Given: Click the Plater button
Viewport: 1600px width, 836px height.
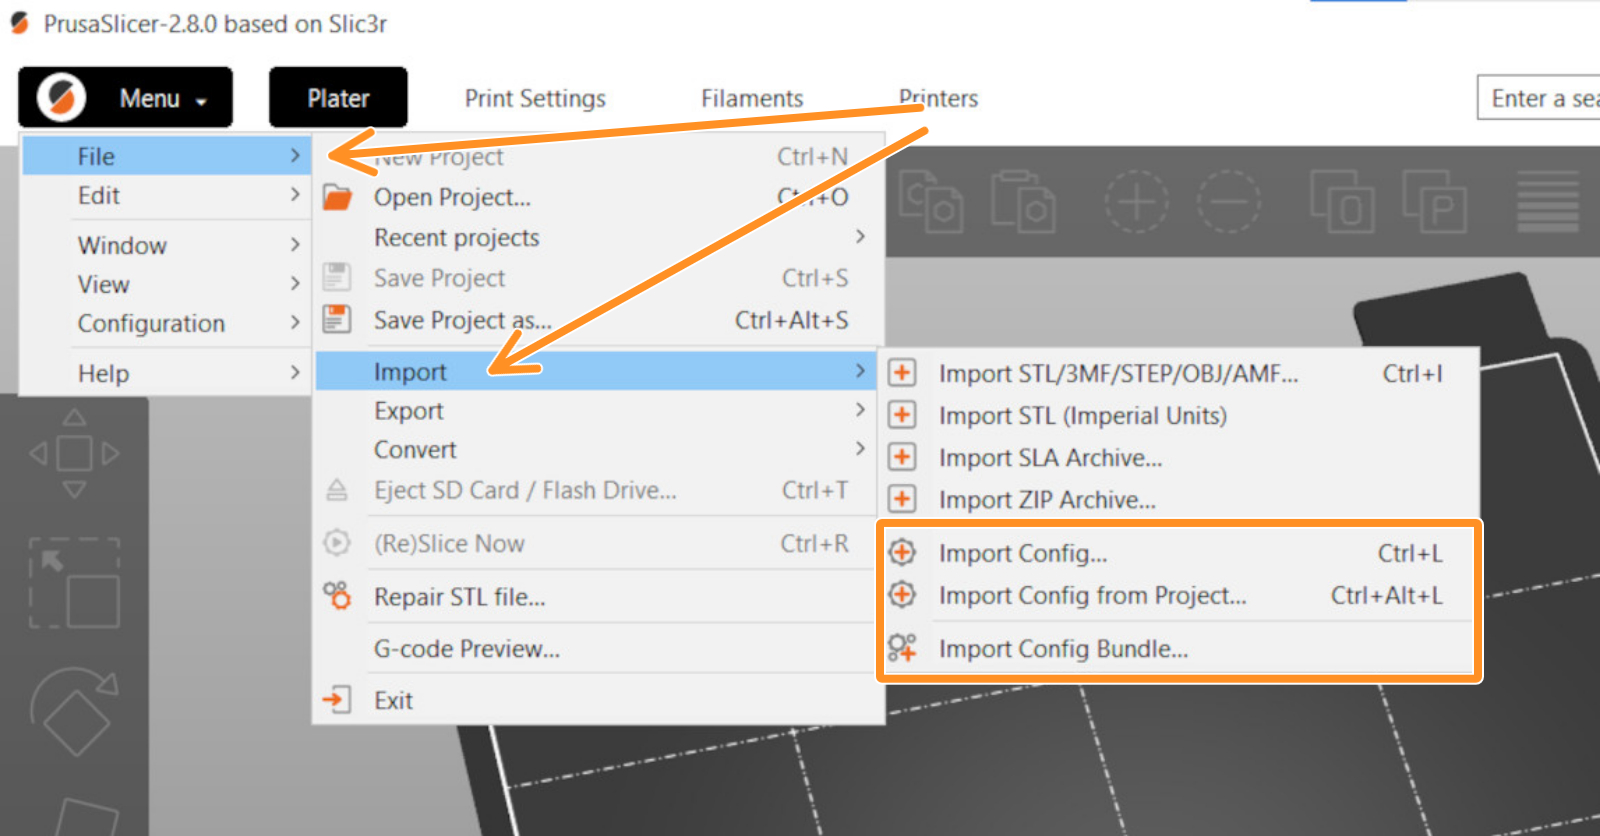Looking at the screenshot, I should [x=338, y=98].
